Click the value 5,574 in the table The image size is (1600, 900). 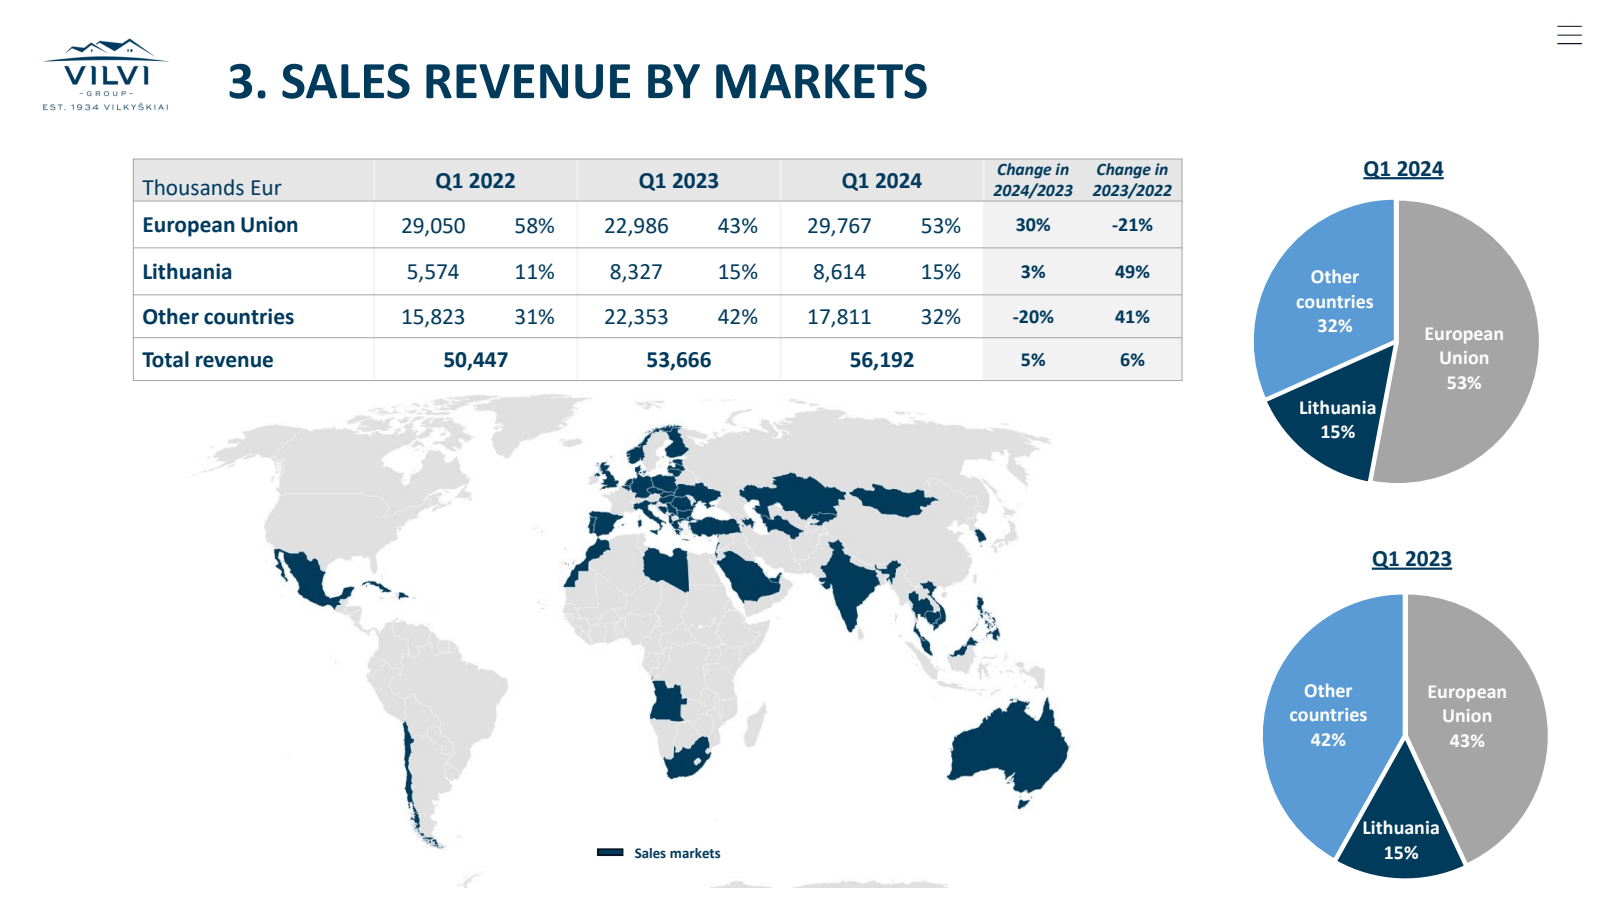pos(433,272)
